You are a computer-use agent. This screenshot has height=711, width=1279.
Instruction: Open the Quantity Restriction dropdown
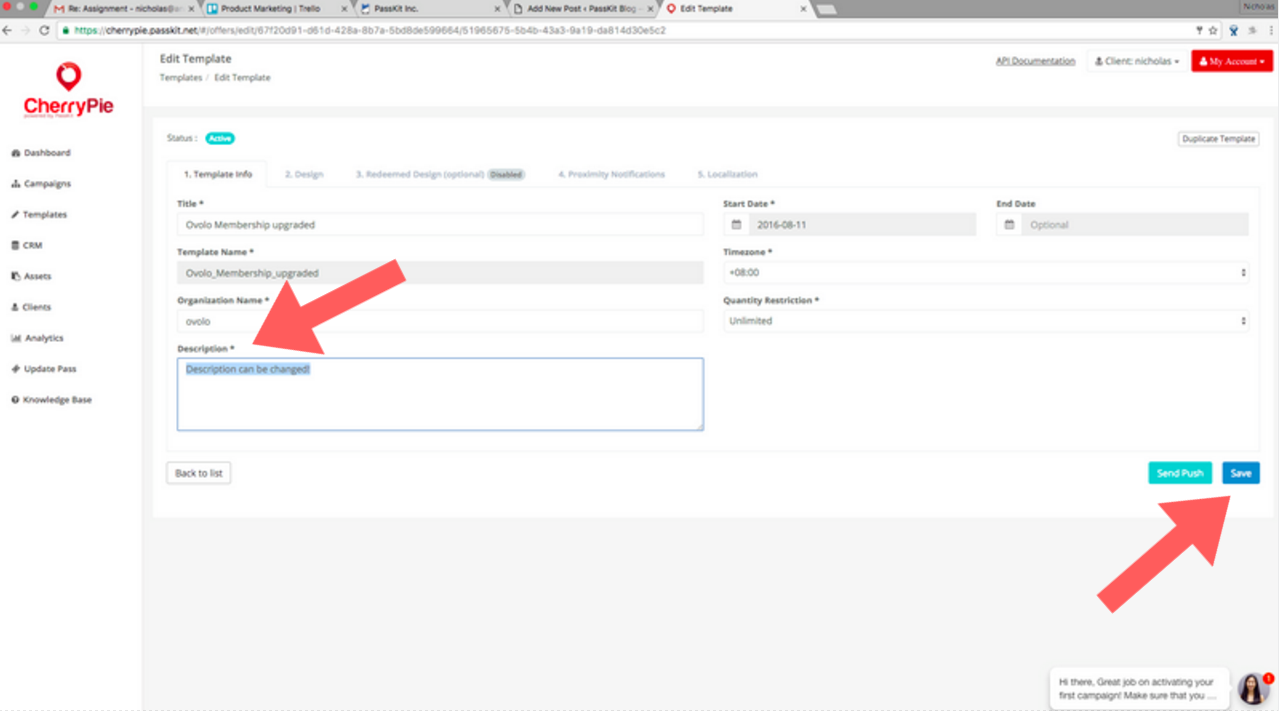pyautogui.click(x=986, y=321)
